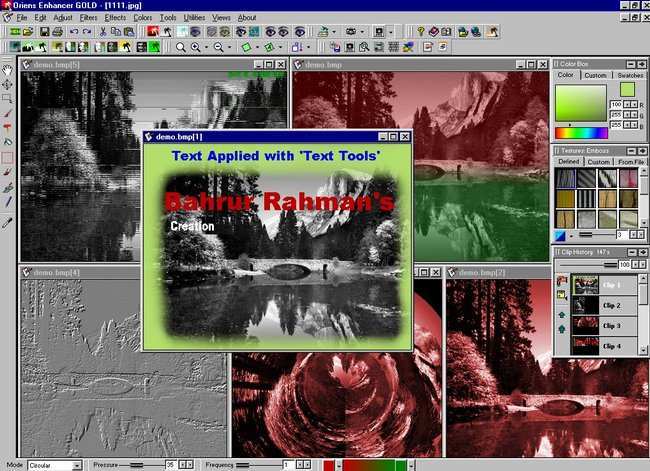Screen dimensions: 650x471
Task: Open the Views menu
Action: point(221,17)
